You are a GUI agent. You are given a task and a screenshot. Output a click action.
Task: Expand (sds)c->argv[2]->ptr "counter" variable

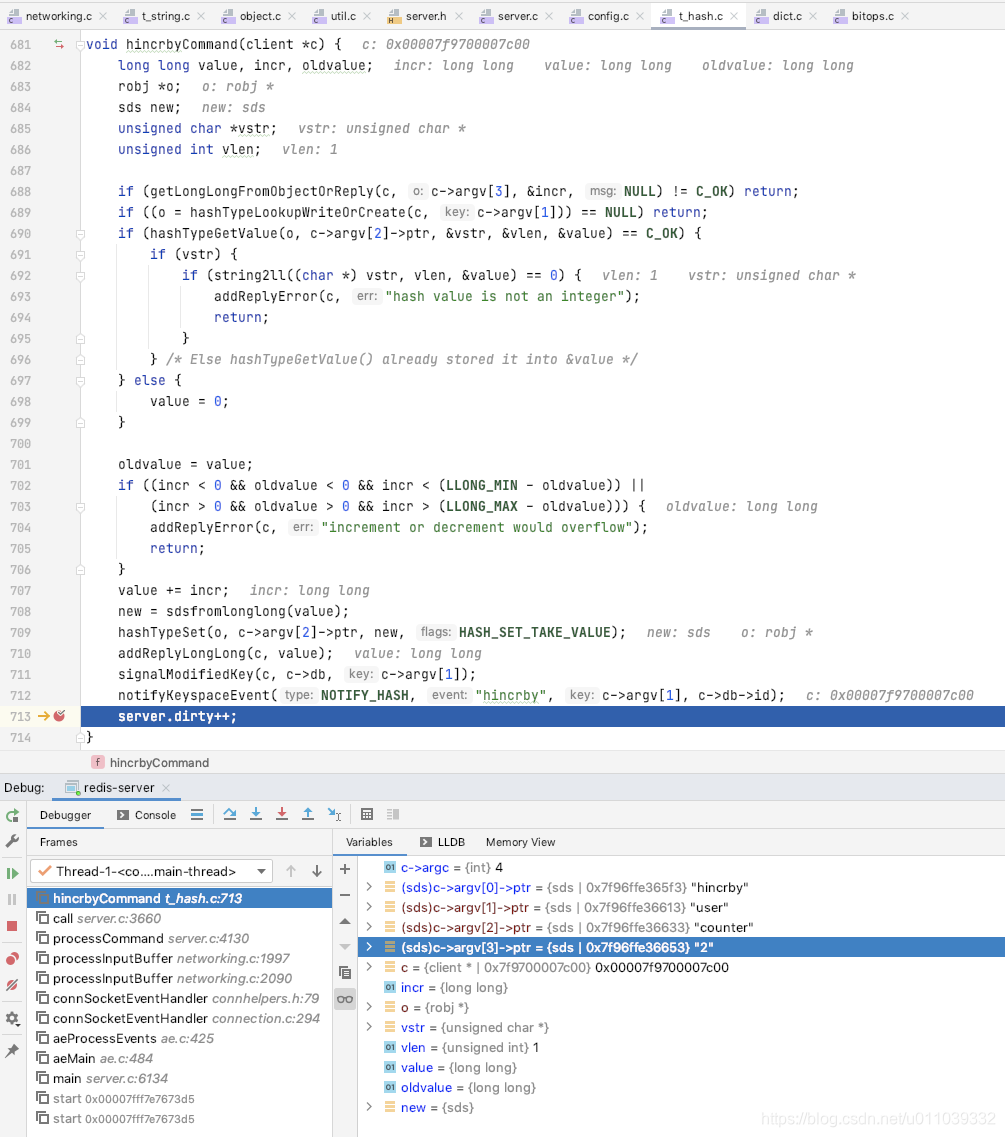[369, 927]
